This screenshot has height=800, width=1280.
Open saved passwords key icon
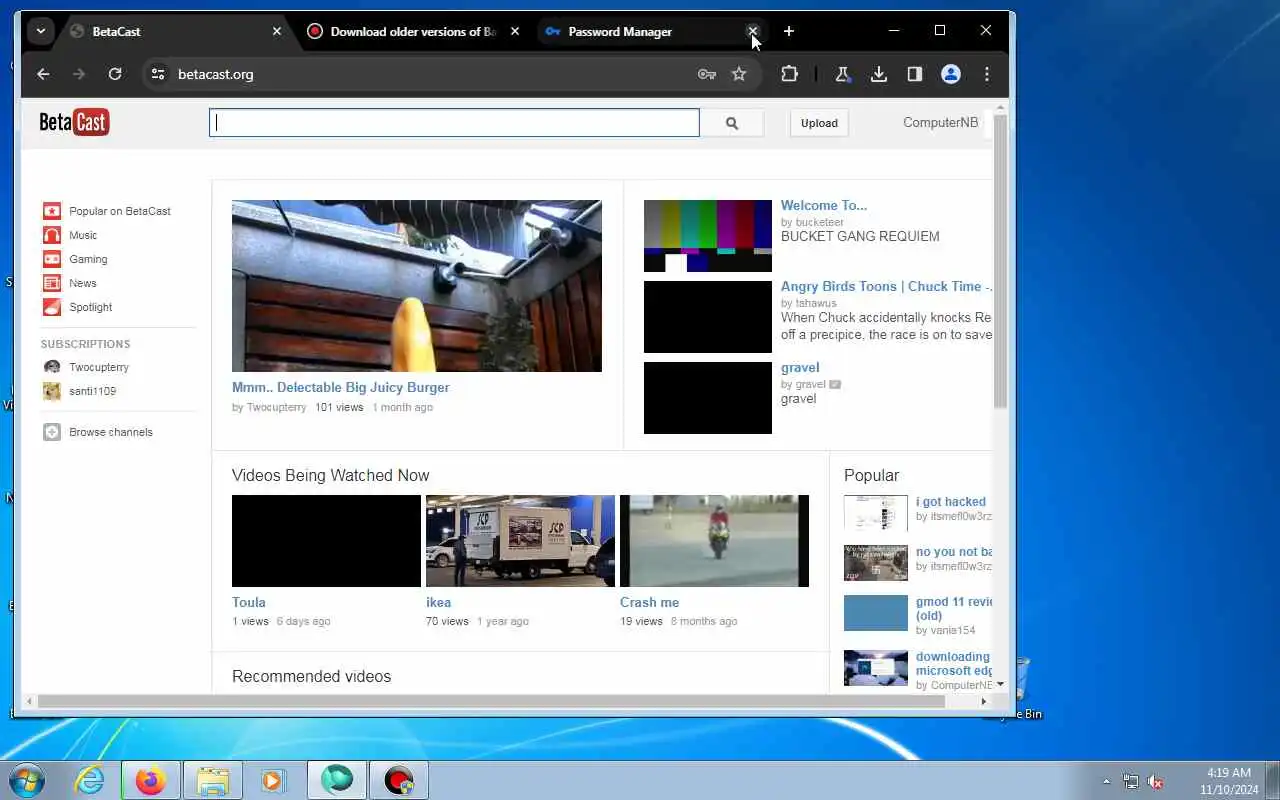point(707,74)
